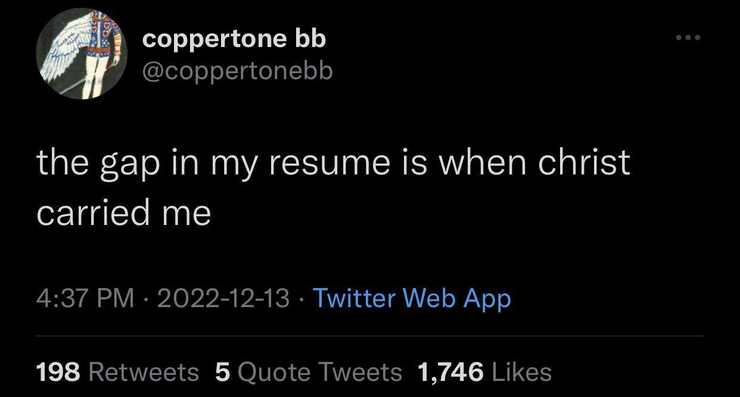The image size is (740, 397).
Task: Click the Retweets label
Action: tap(143, 372)
